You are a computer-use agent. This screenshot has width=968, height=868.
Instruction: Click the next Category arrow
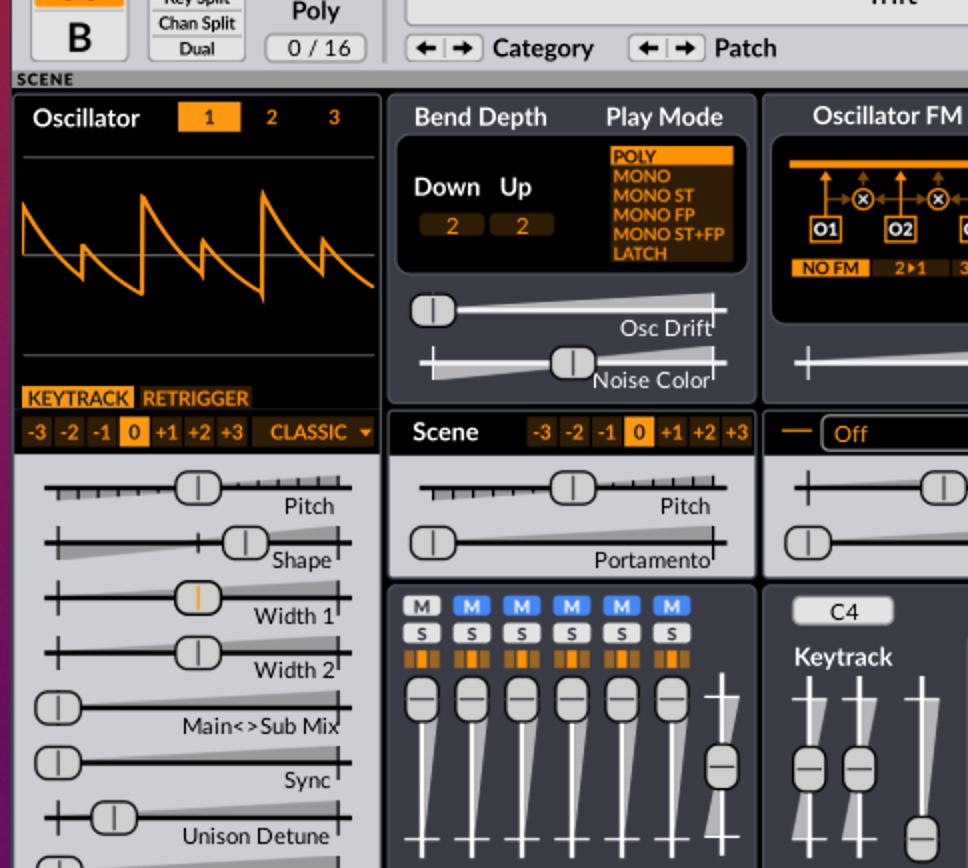point(465,47)
